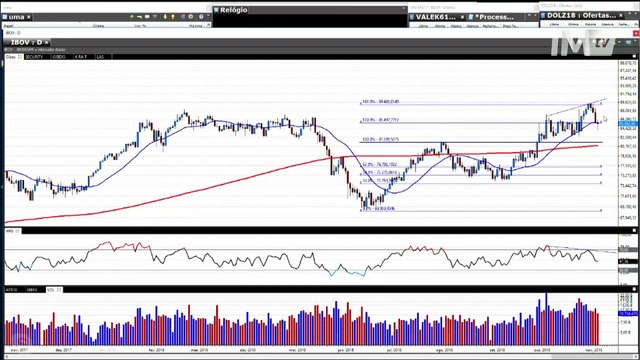Click the grid icon beside the VOL tab
This screenshot has height=360, width=640.
[x=59, y=290]
